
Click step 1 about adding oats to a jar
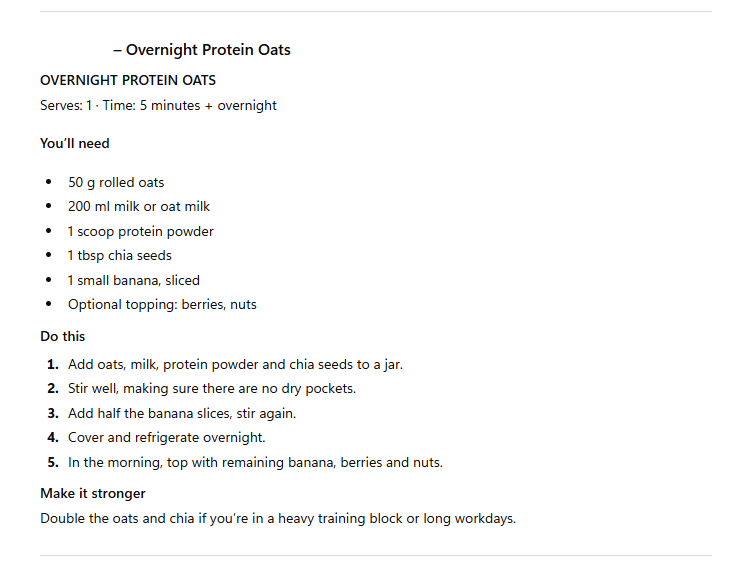(235, 364)
